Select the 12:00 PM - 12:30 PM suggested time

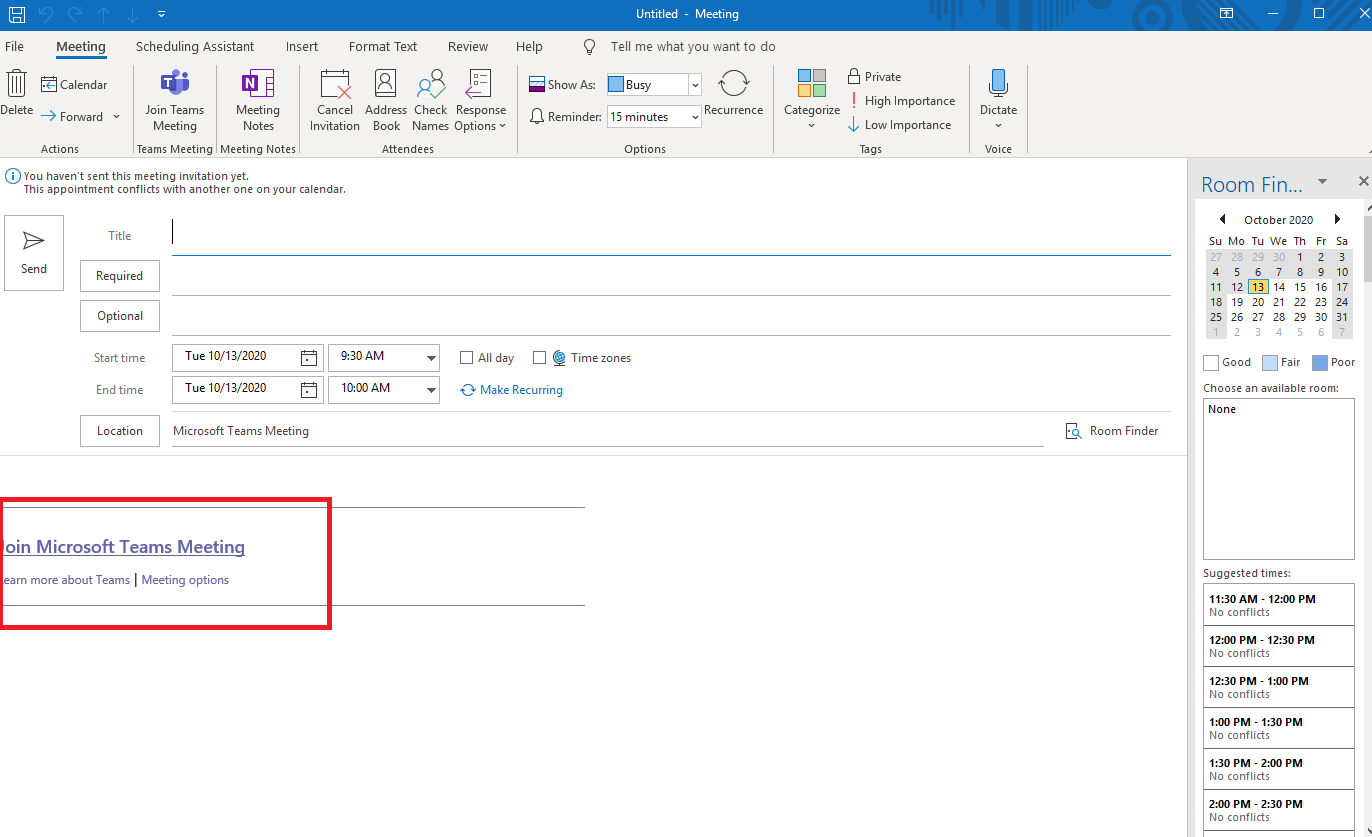click(x=1278, y=645)
